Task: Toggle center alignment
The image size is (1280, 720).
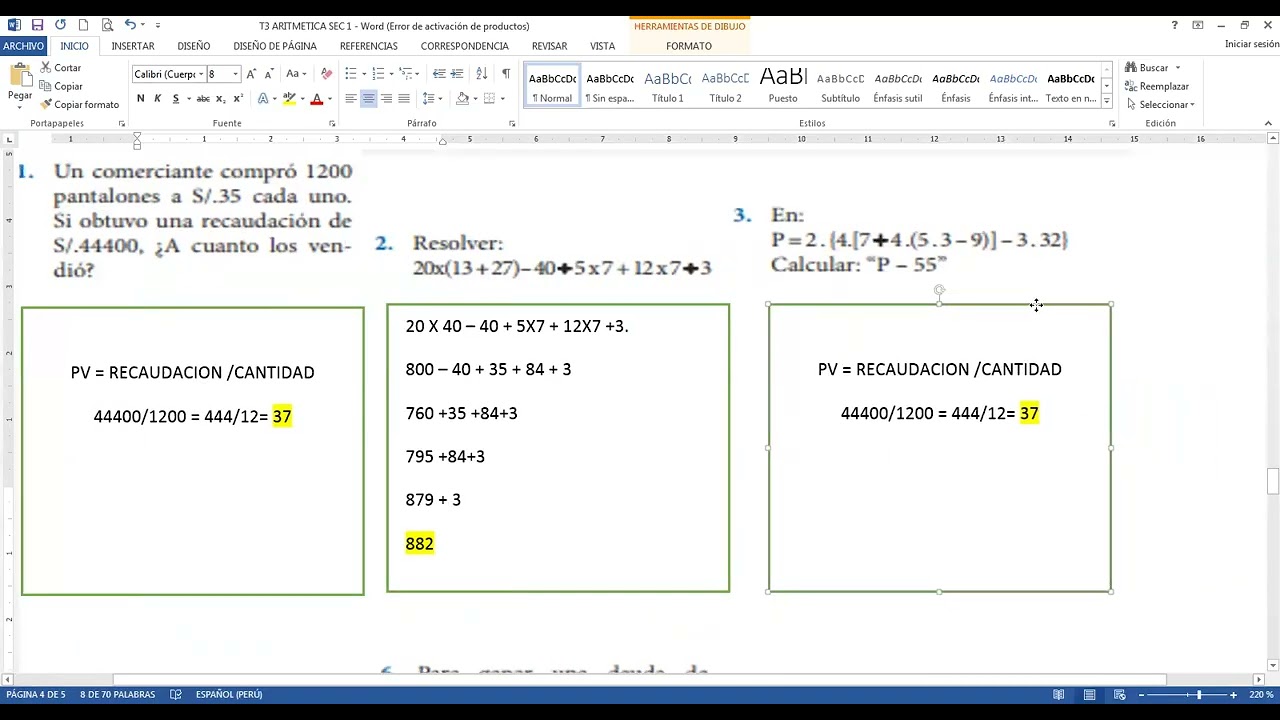Action: click(369, 98)
